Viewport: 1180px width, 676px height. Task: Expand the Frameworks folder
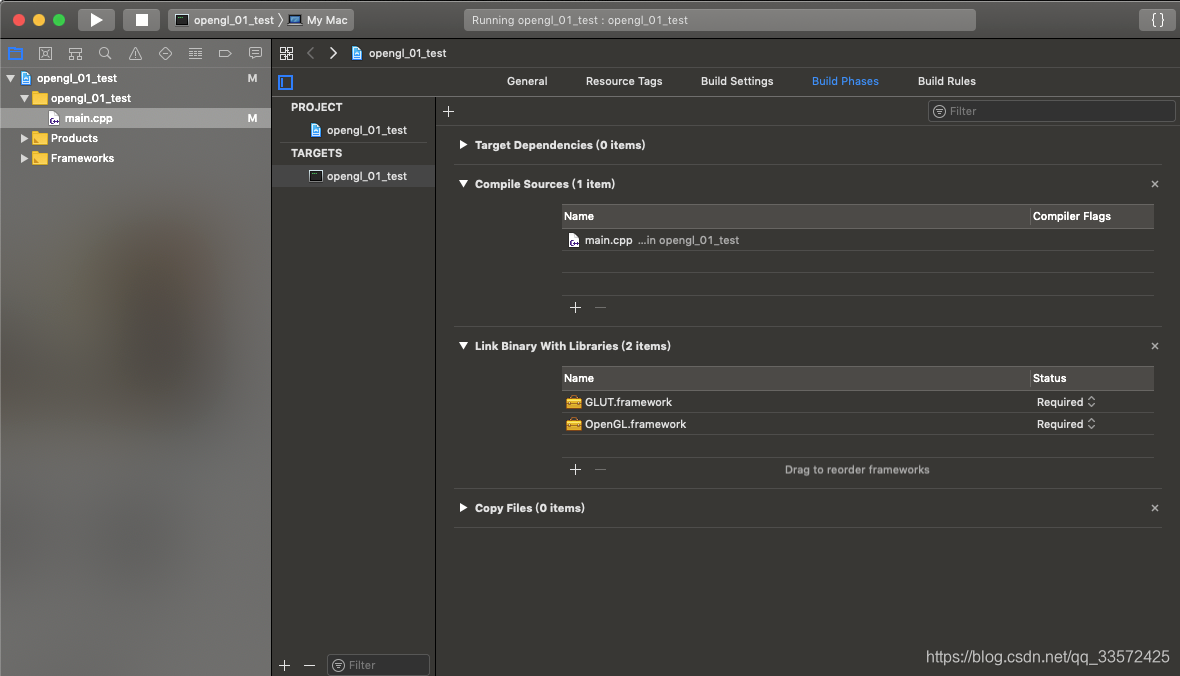point(24,158)
